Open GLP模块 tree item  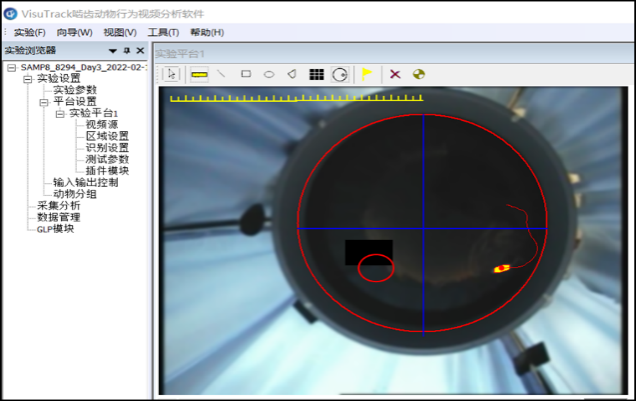56,229
